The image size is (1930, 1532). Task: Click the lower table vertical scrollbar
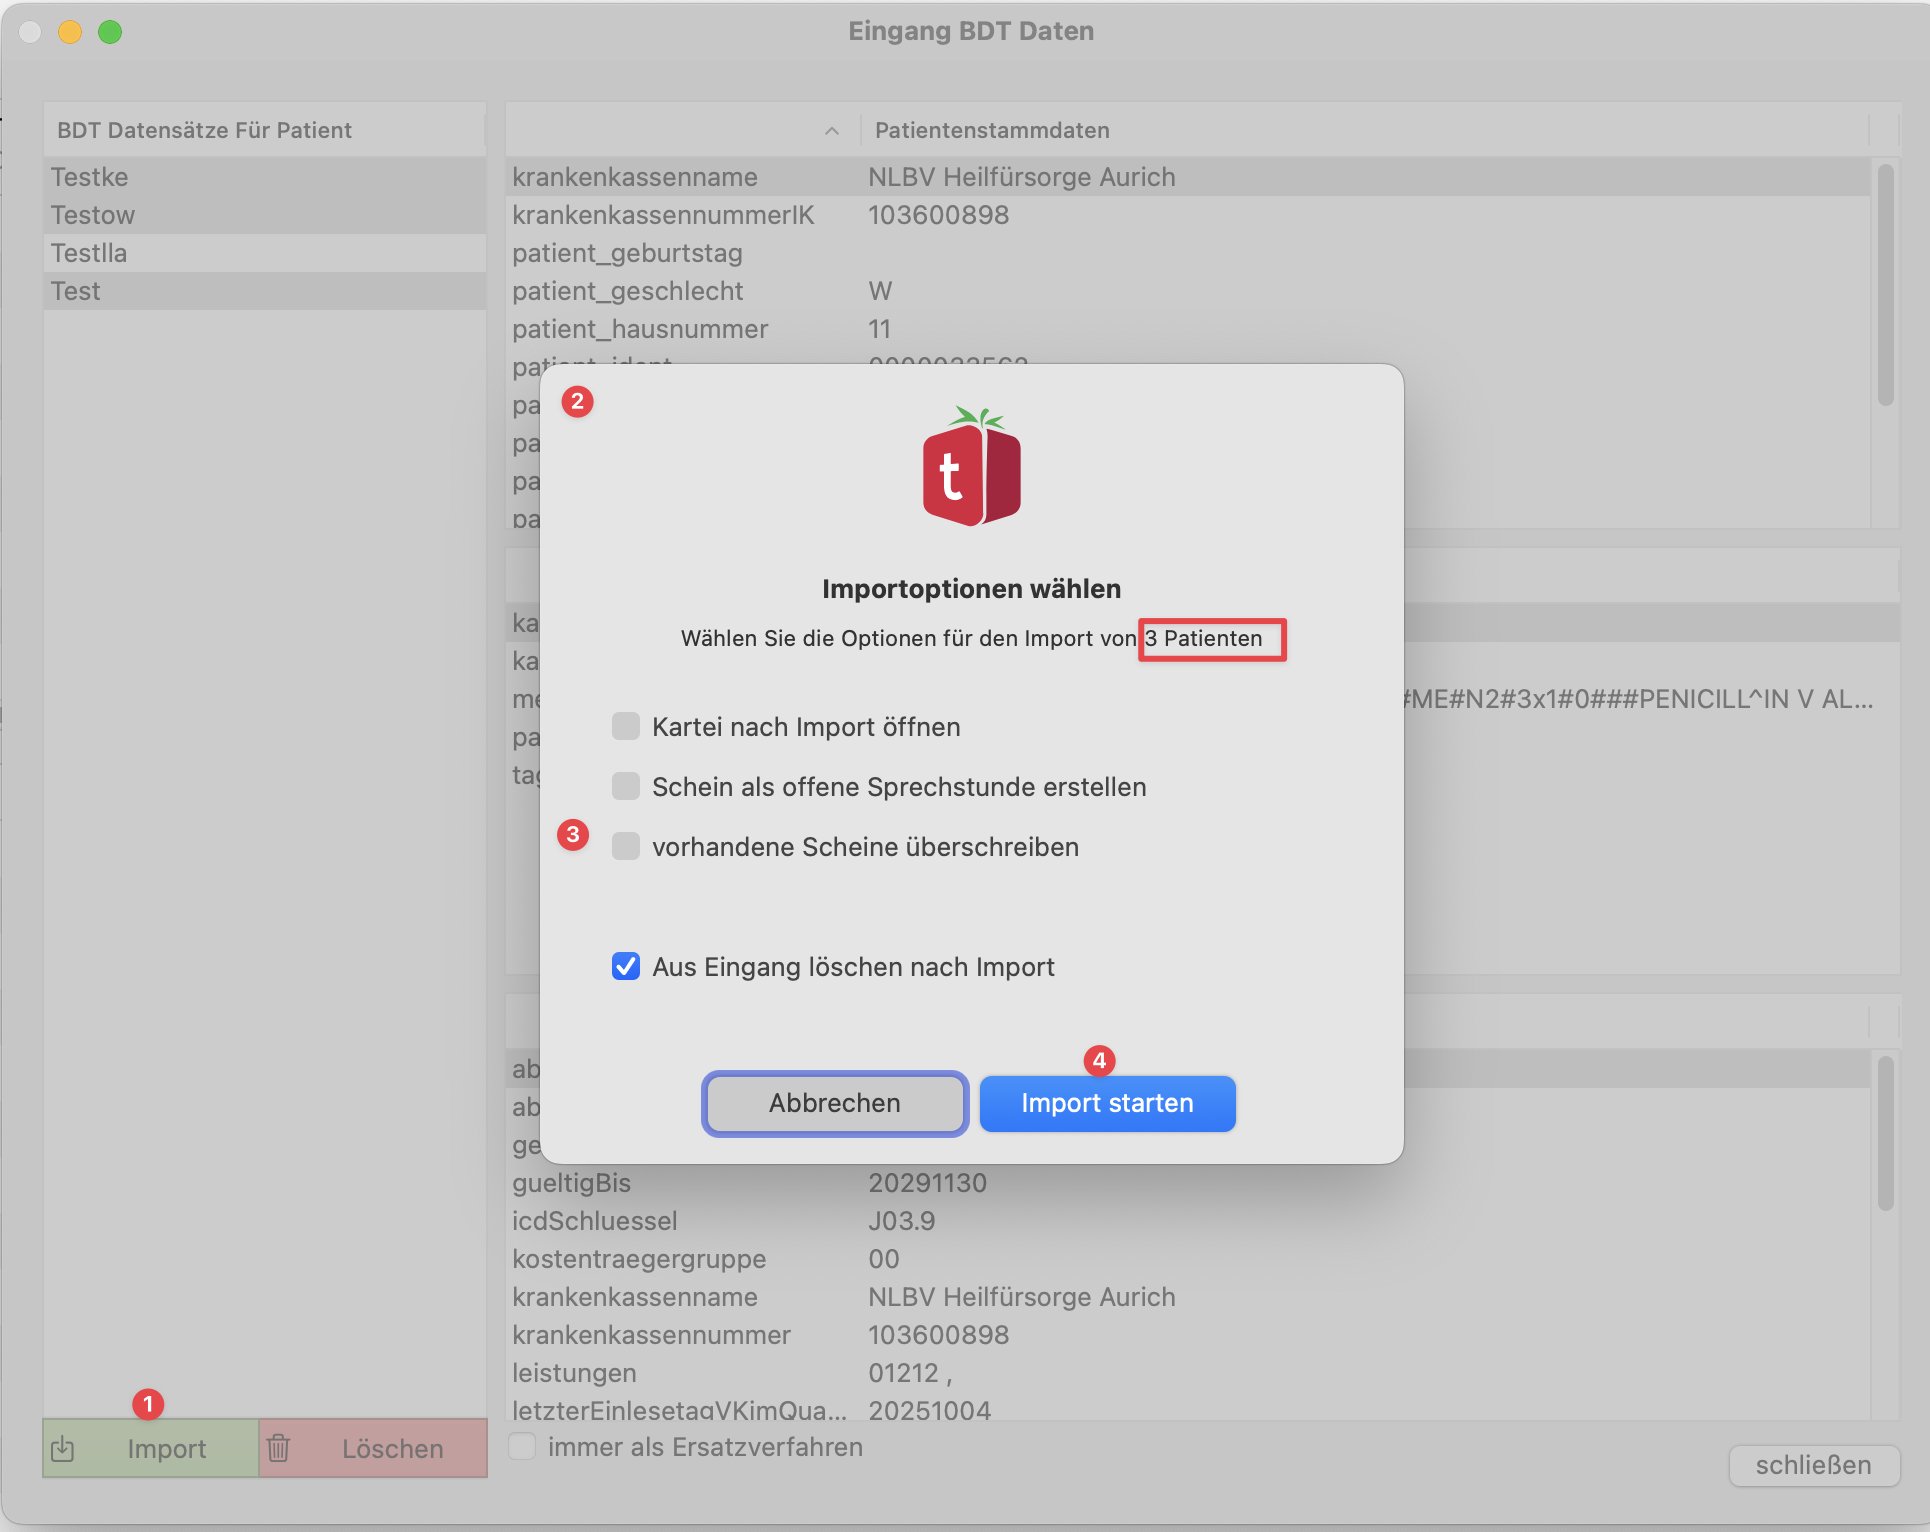tap(1885, 1133)
